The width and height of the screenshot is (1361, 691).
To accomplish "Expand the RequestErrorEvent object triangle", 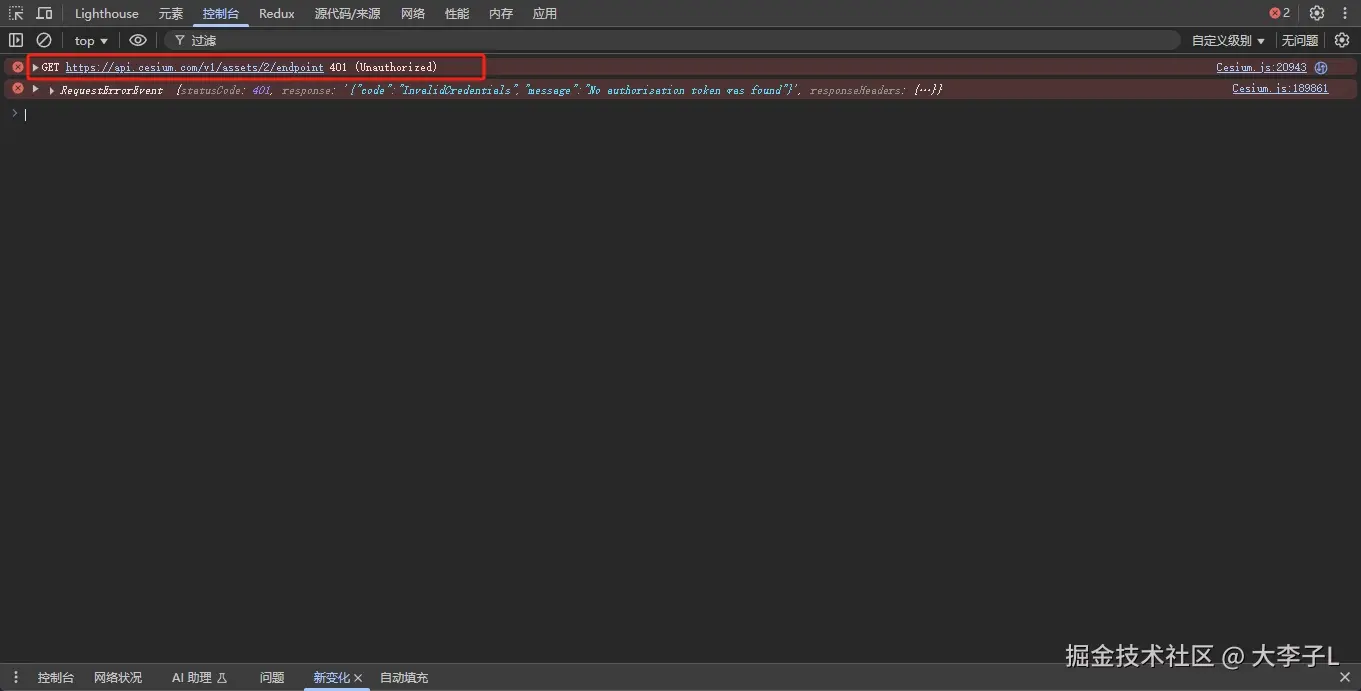I will pos(52,90).
